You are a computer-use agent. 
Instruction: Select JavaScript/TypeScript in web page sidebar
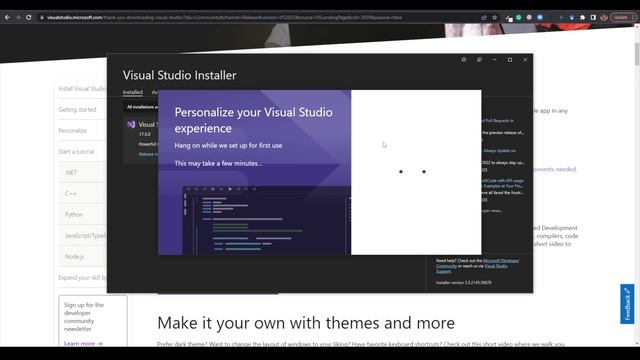[85, 236]
